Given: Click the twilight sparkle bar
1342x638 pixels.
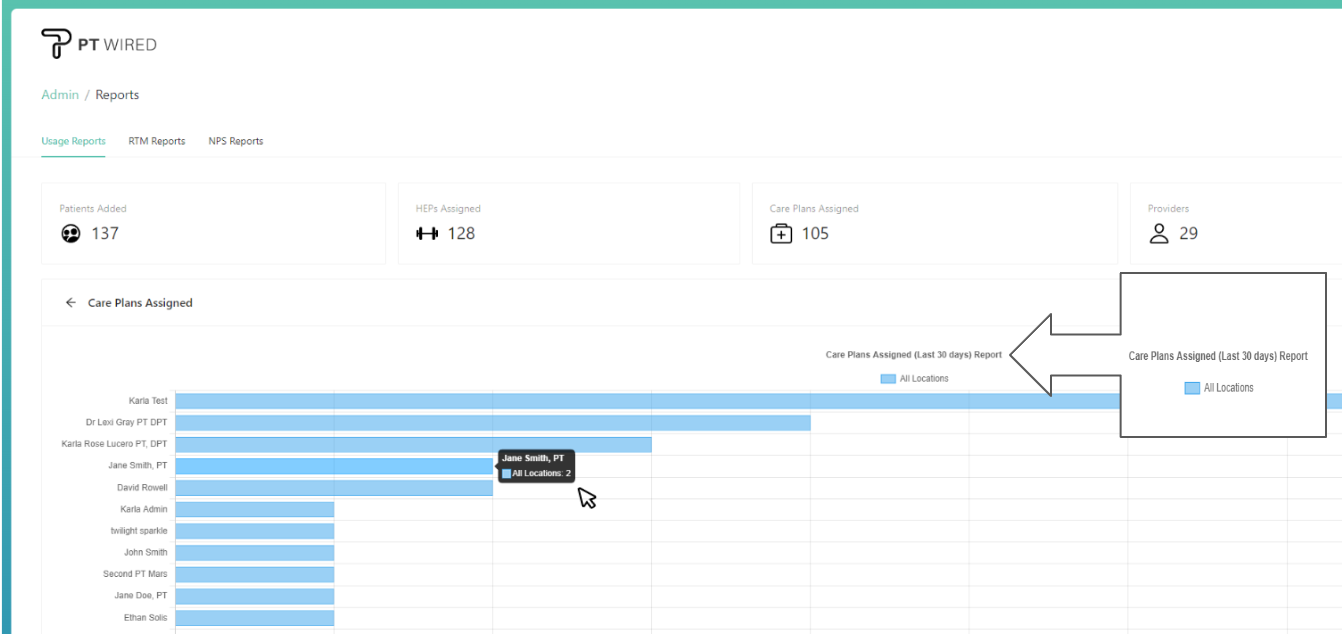Looking at the screenshot, I should coord(254,531).
